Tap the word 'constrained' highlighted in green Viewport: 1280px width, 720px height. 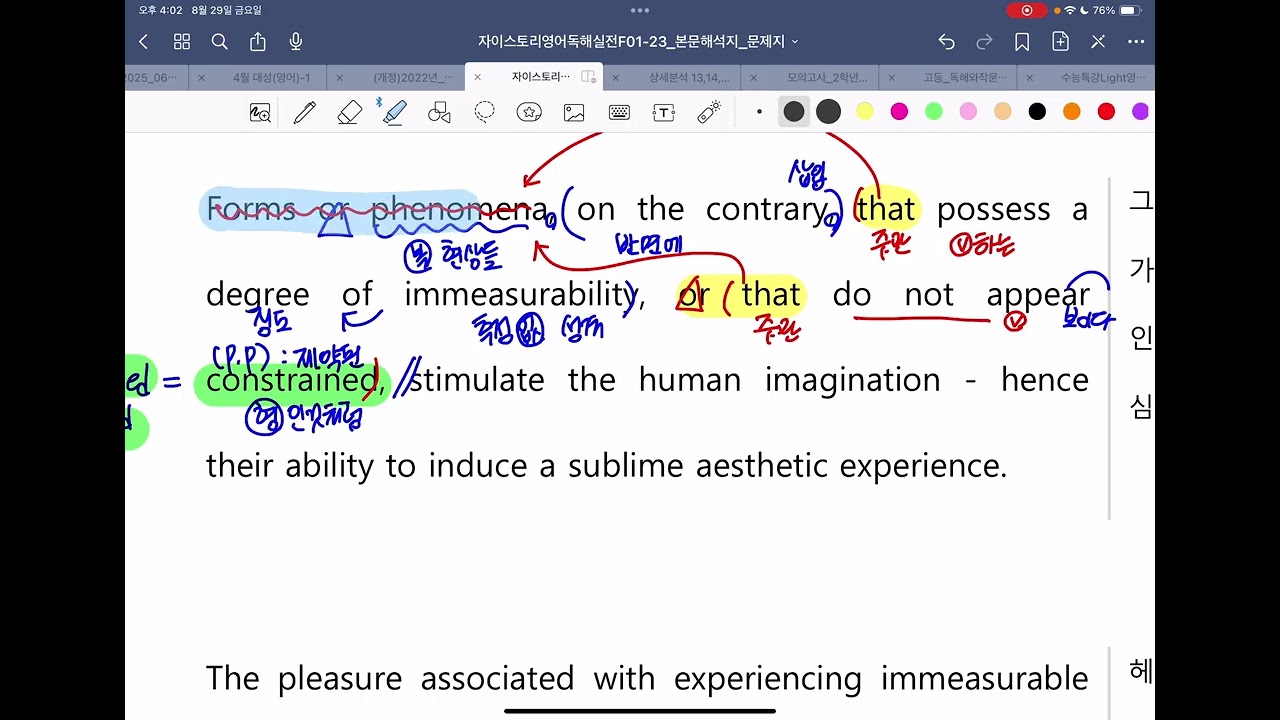(290, 380)
